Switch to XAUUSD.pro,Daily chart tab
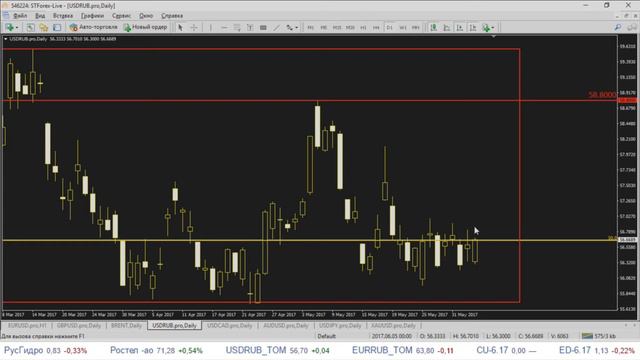Viewport: 640px width, 360px height. 393,325
